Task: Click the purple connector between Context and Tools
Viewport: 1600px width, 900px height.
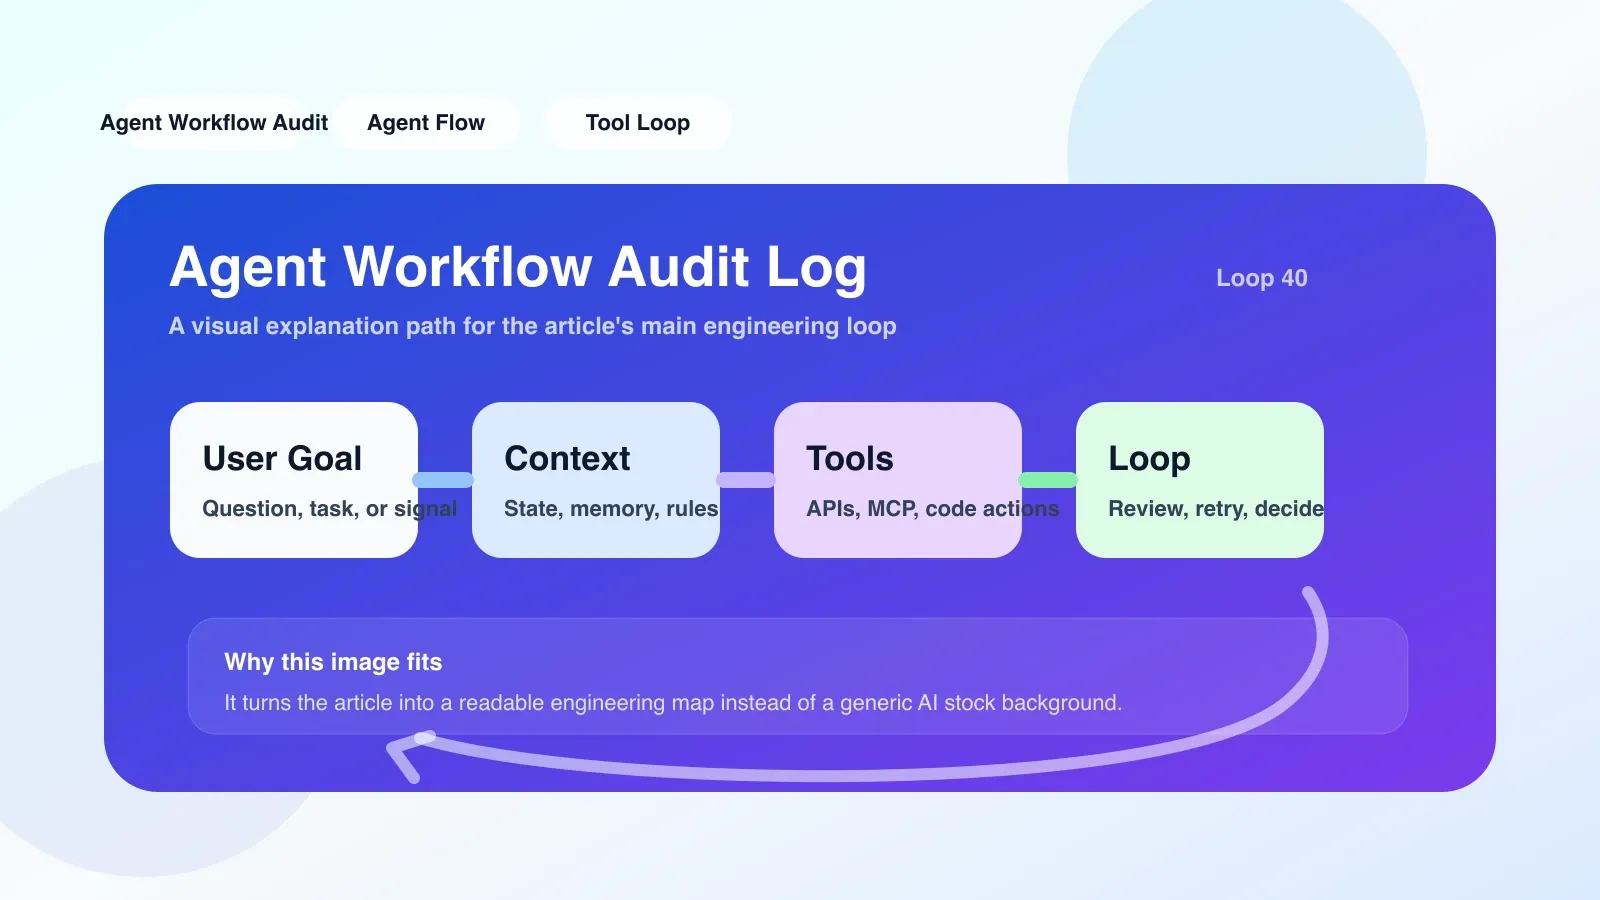Action: pos(746,480)
